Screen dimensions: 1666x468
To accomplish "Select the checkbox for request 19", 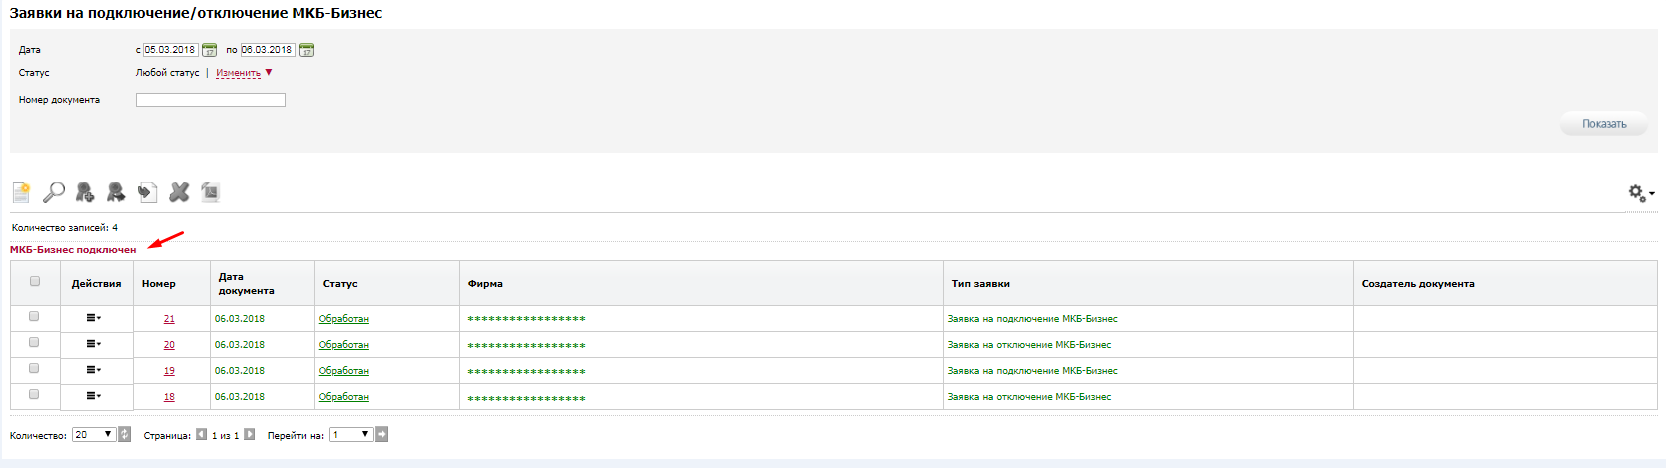I will [x=34, y=369].
